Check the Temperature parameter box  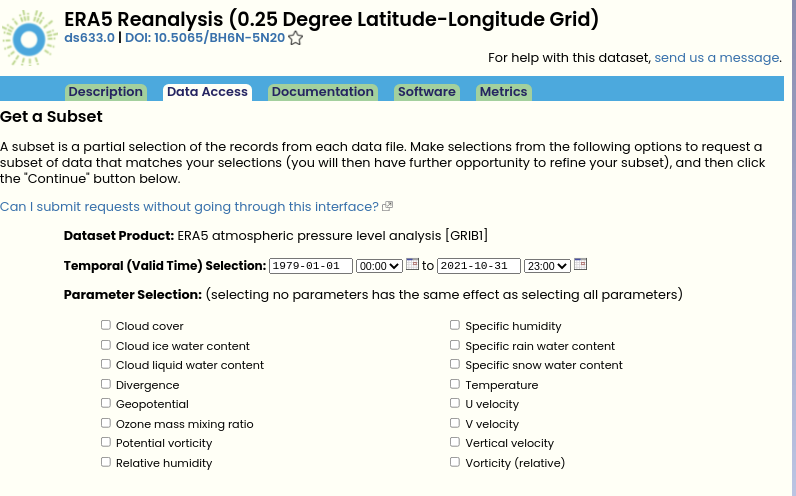coord(455,384)
